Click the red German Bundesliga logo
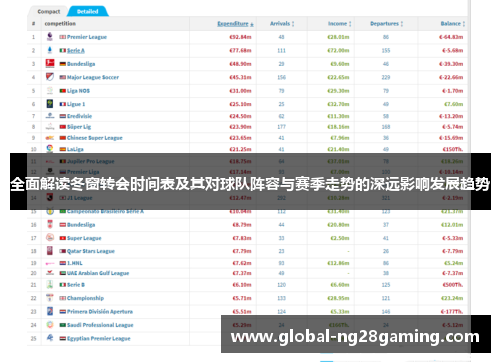Viewport: 500px width, 362px height. point(50,63)
